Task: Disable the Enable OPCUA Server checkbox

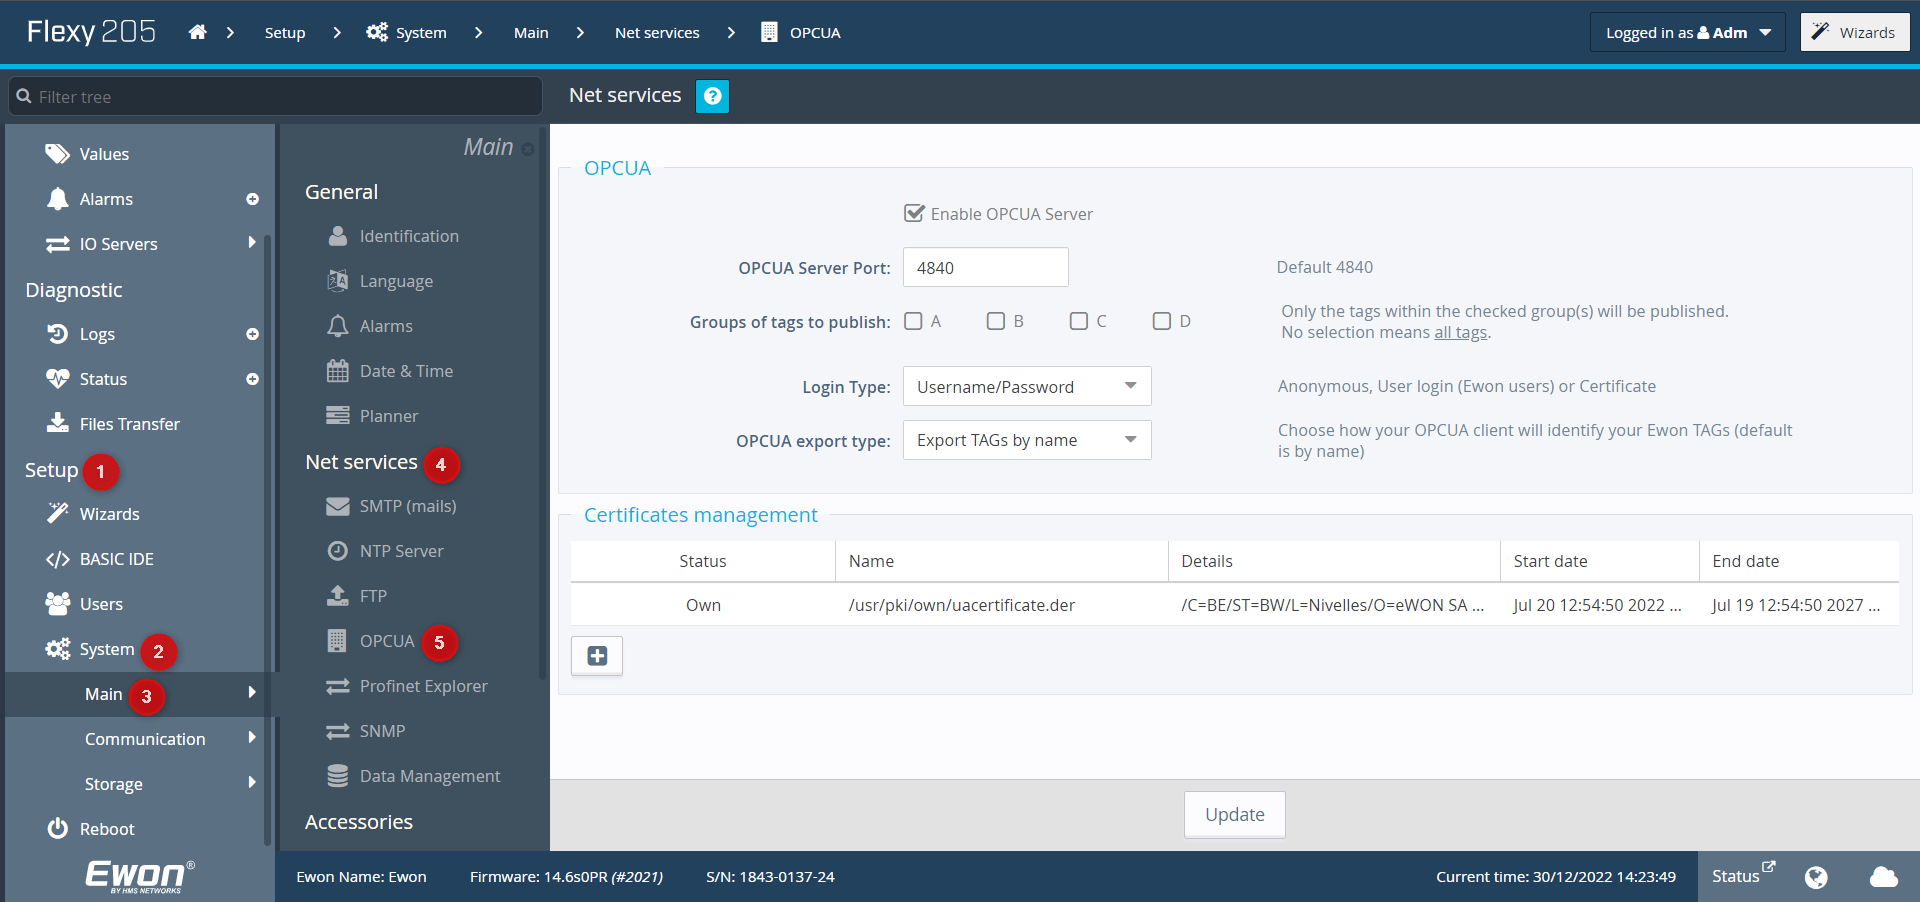Action: click(913, 212)
